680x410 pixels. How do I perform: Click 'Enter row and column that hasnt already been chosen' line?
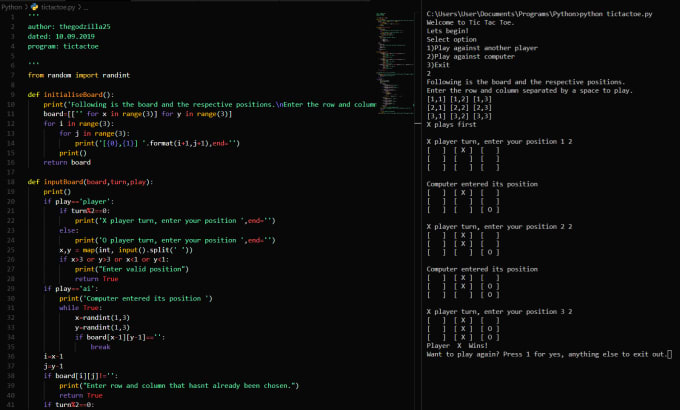(179, 385)
